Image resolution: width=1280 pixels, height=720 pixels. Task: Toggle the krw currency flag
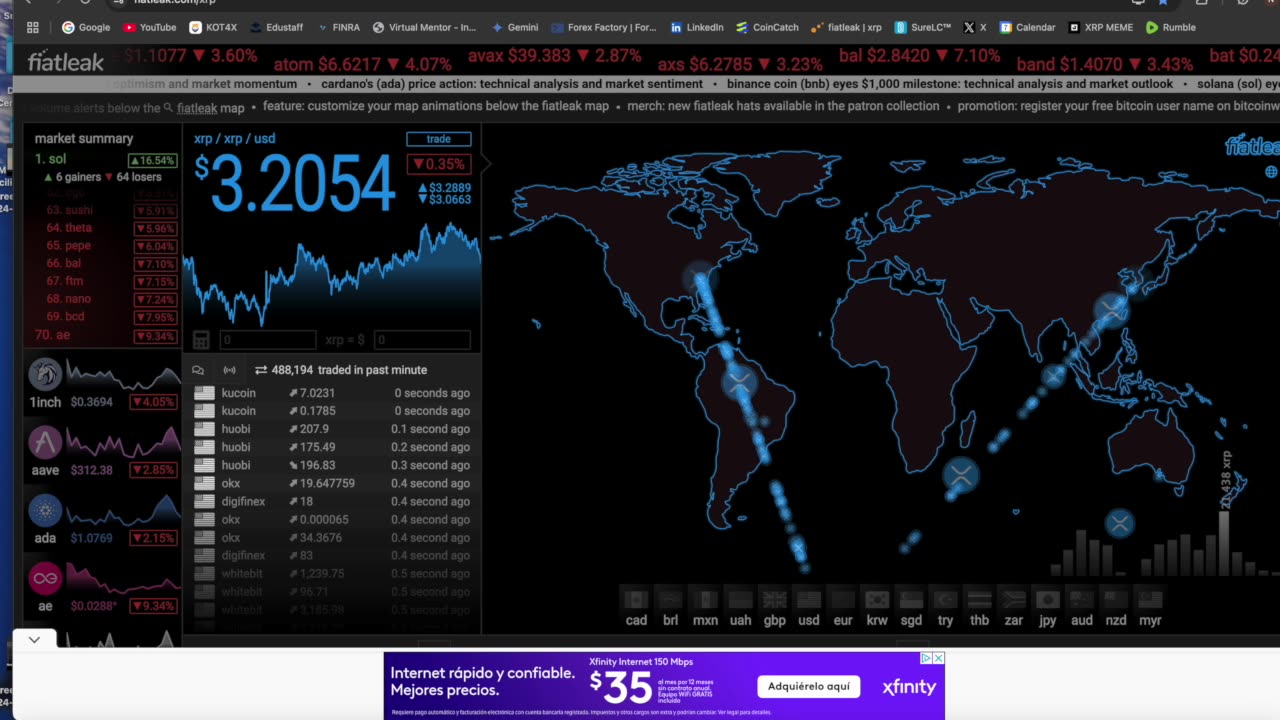coord(877,600)
